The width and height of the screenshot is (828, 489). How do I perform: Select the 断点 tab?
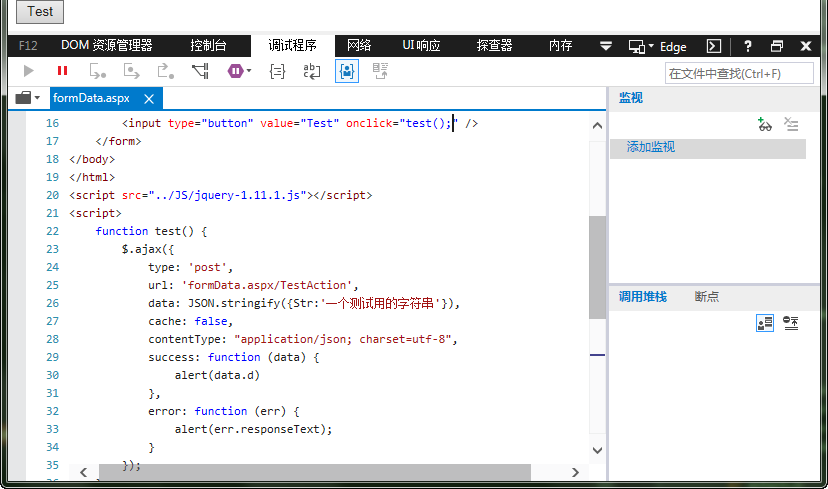(707, 297)
